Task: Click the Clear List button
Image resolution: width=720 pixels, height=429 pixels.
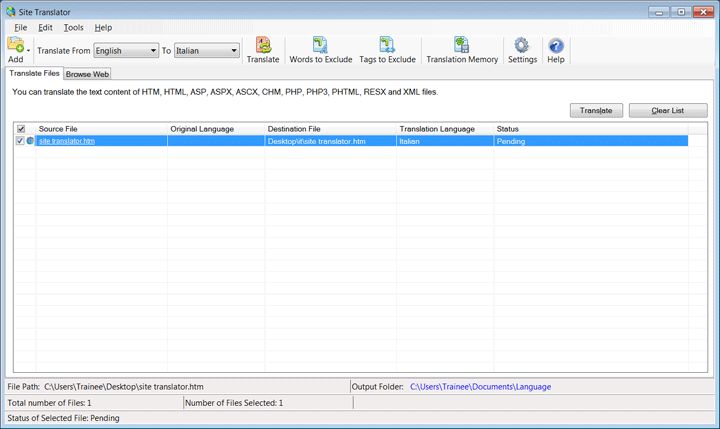Action: click(x=668, y=111)
